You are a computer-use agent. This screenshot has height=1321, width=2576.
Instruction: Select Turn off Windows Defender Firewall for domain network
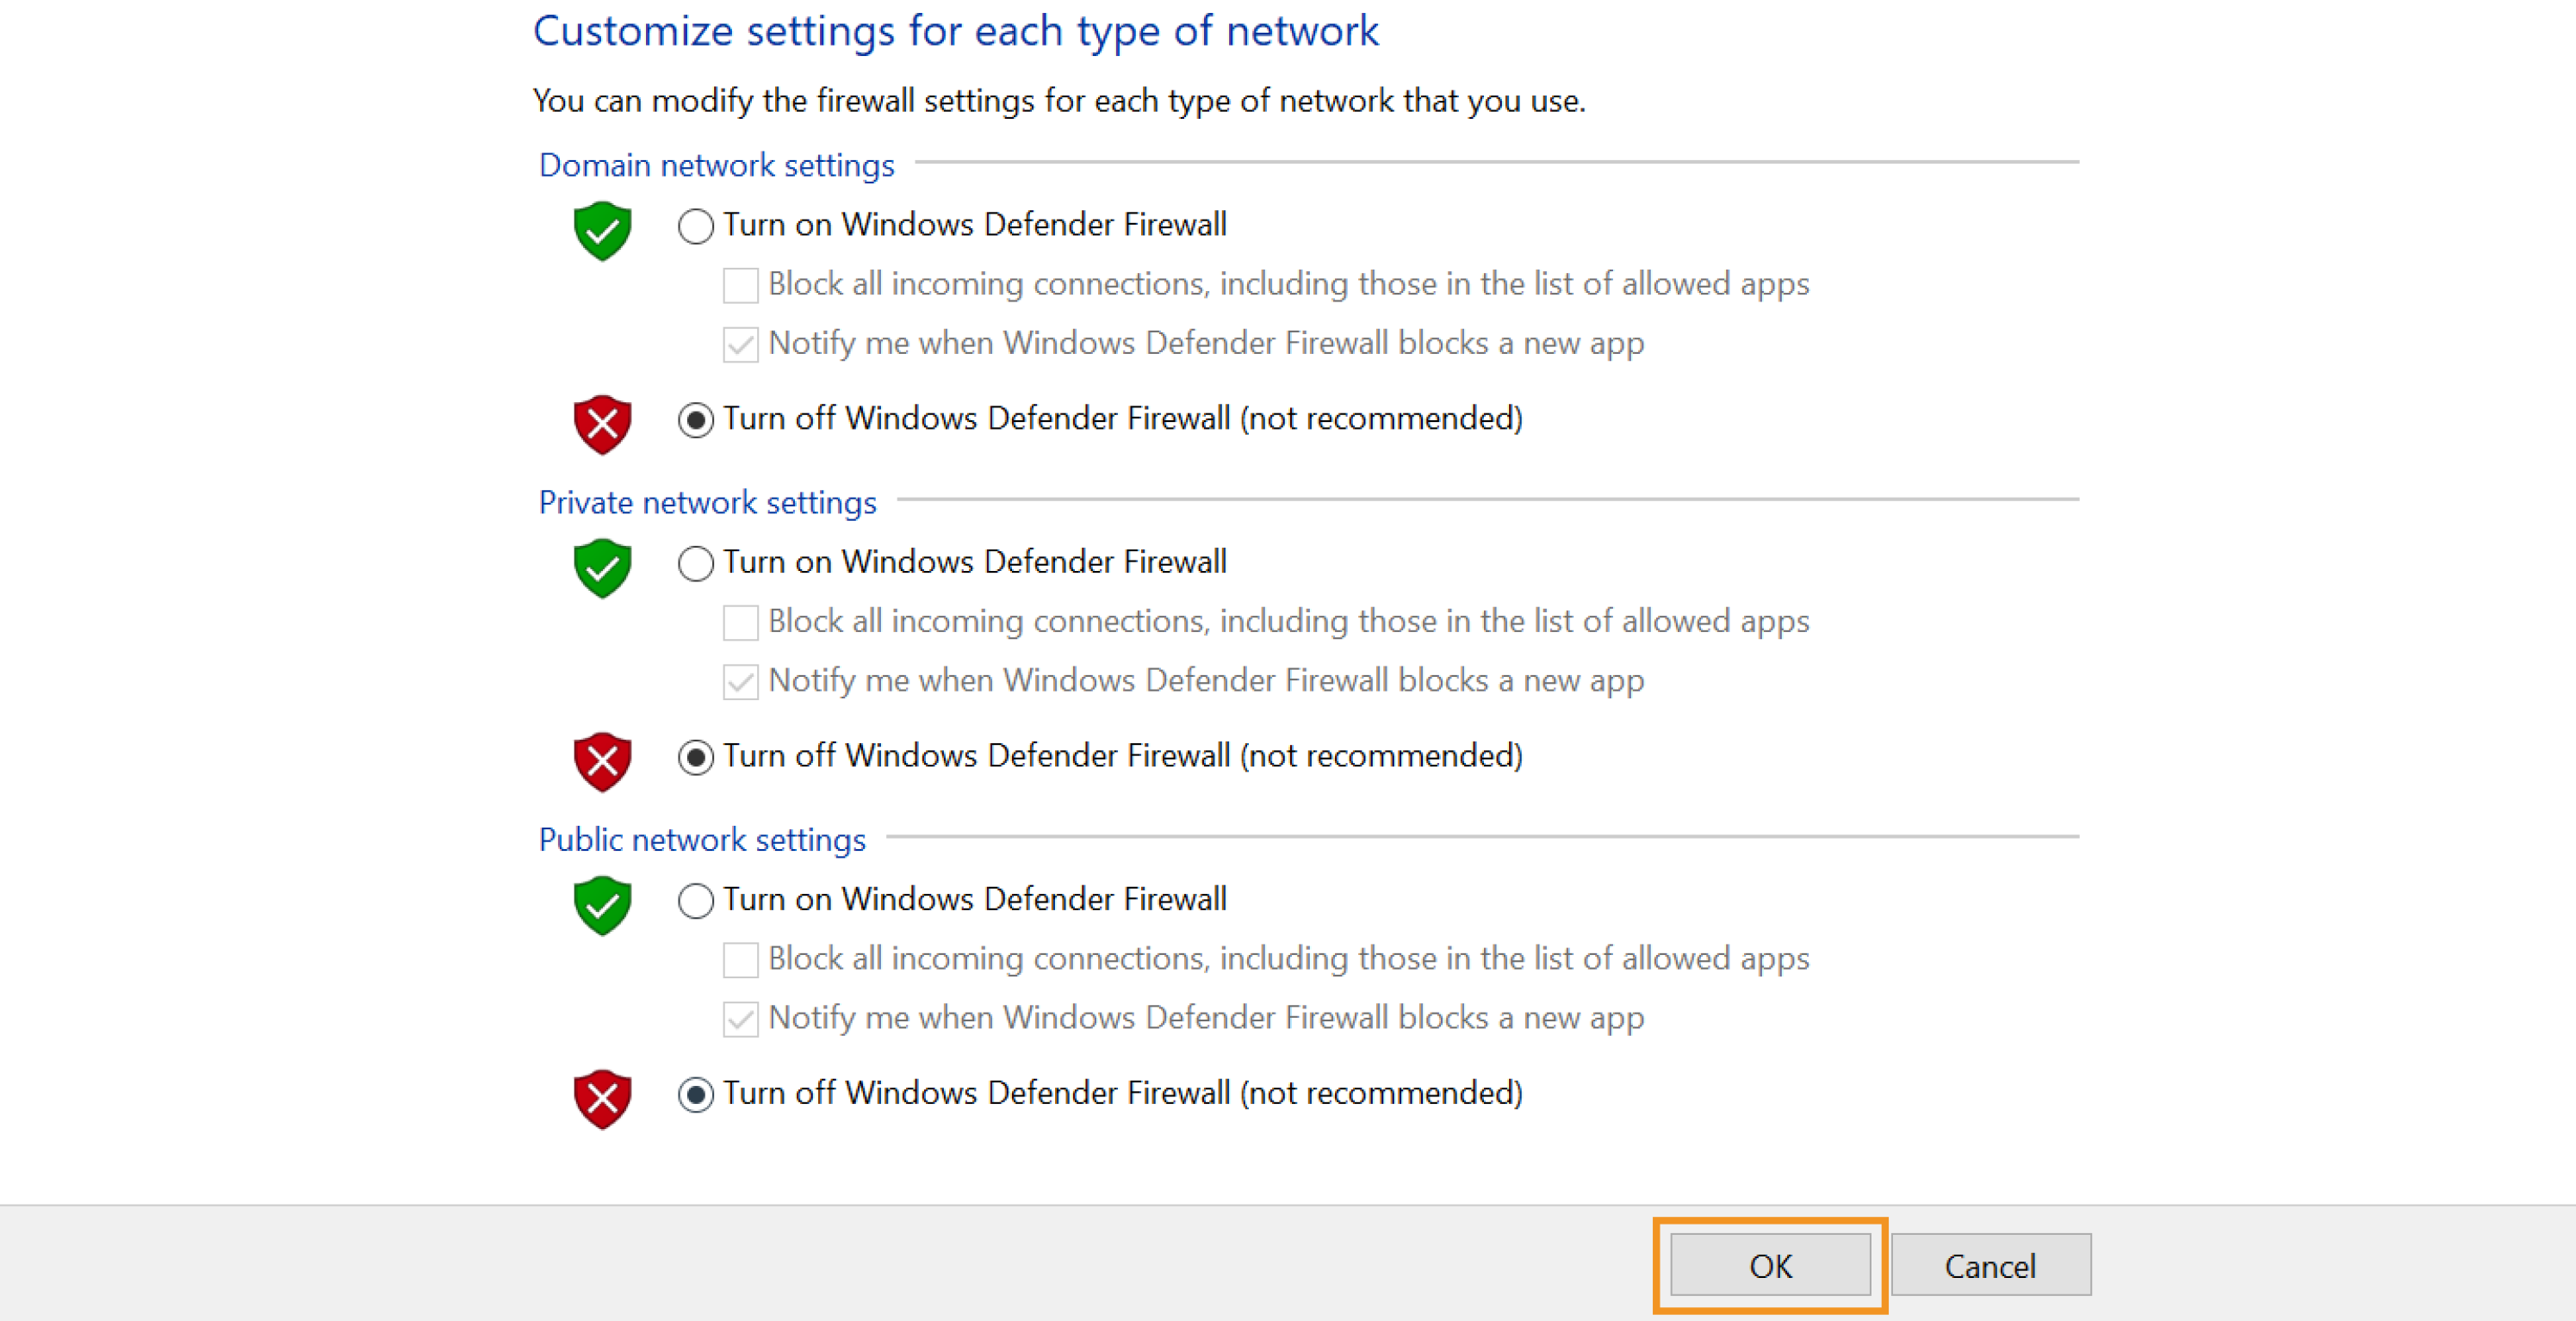tap(695, 420)
